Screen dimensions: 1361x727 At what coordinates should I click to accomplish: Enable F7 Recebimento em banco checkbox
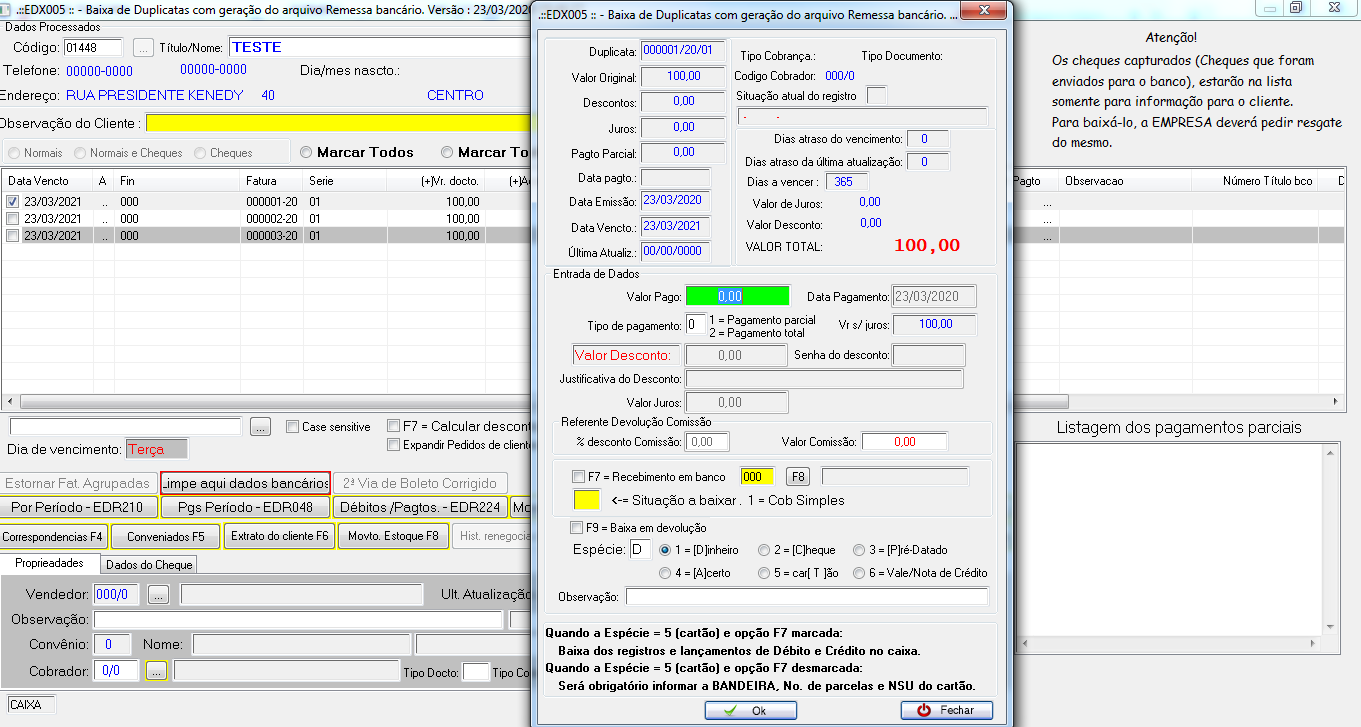pyautogui.click(x=578, y=477)
